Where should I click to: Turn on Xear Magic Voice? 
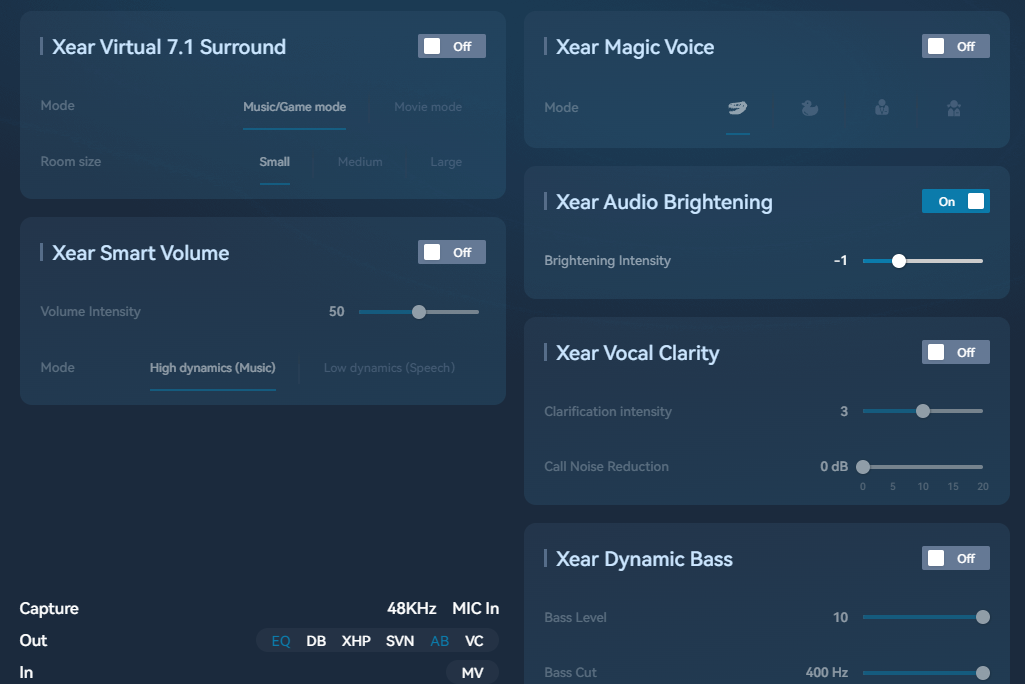tap(956, 46)
